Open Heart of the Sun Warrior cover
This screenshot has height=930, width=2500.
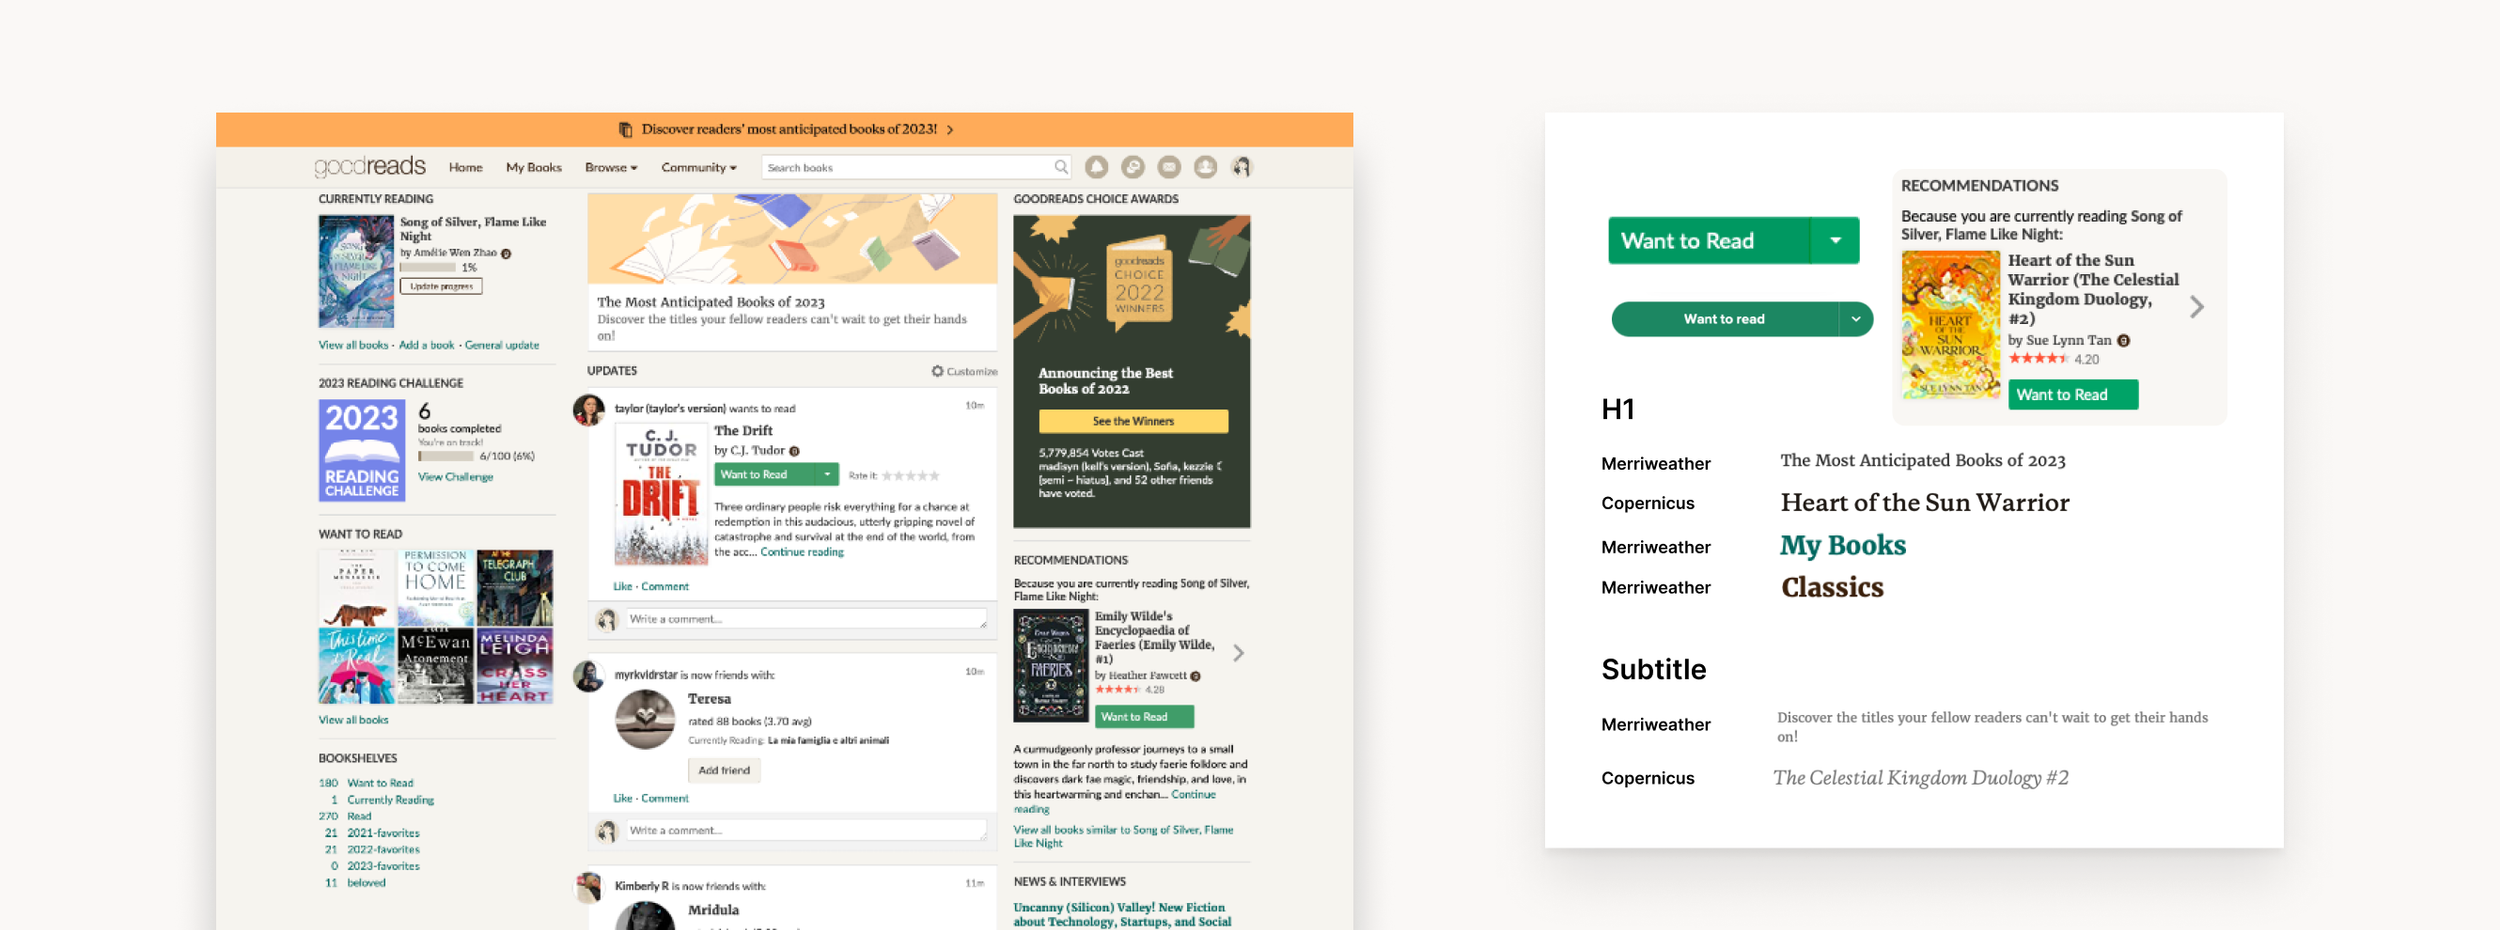point(1951,325)
